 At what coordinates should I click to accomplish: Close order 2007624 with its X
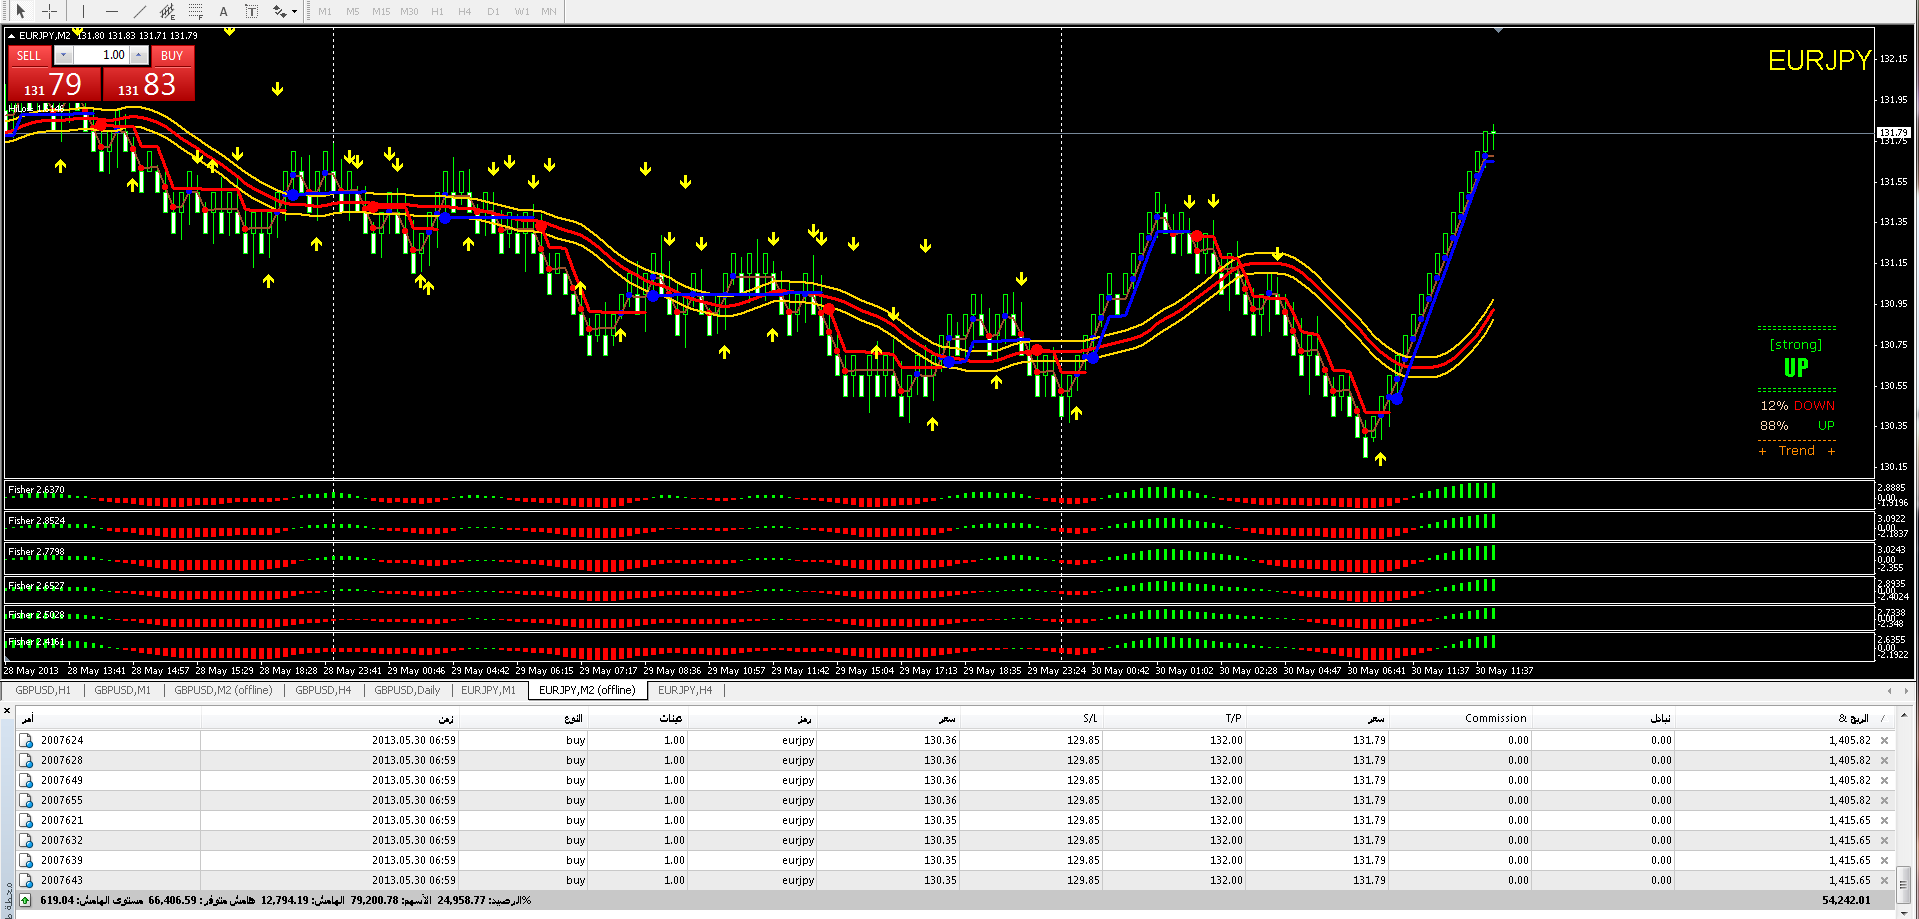tap(1884, 741)
